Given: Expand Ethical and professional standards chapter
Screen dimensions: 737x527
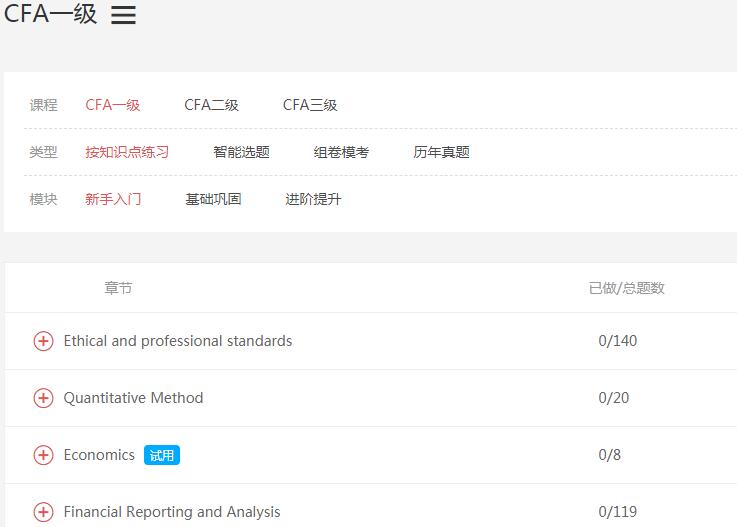Looking at the screenshot, I should (x=43, y=341).
